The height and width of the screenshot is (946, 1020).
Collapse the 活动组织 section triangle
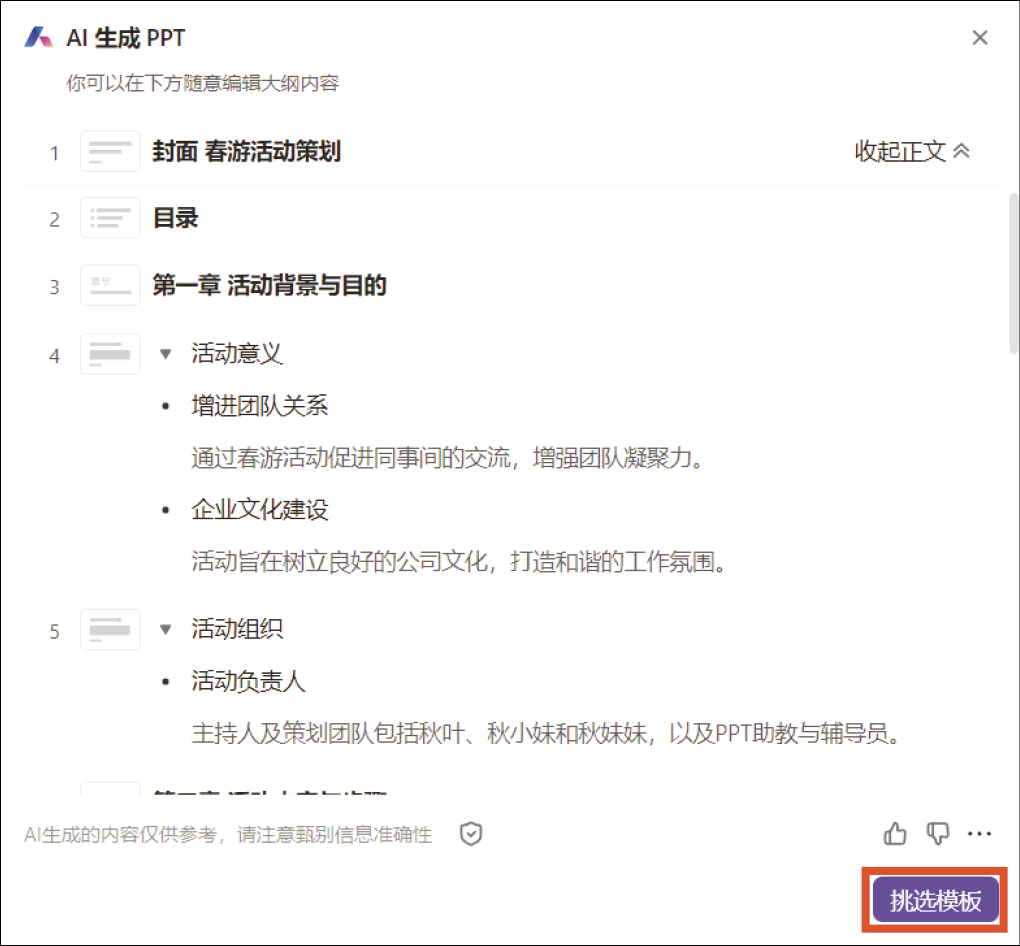(166, 629)
